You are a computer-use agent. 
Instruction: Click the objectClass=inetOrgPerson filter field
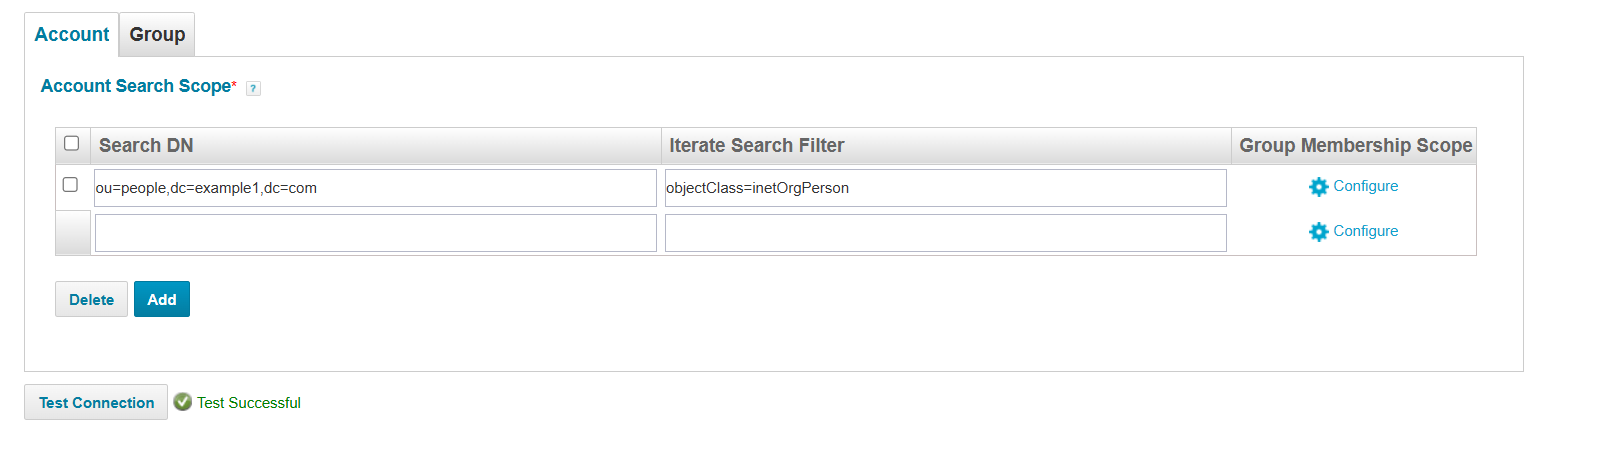(x=945, y=188)
